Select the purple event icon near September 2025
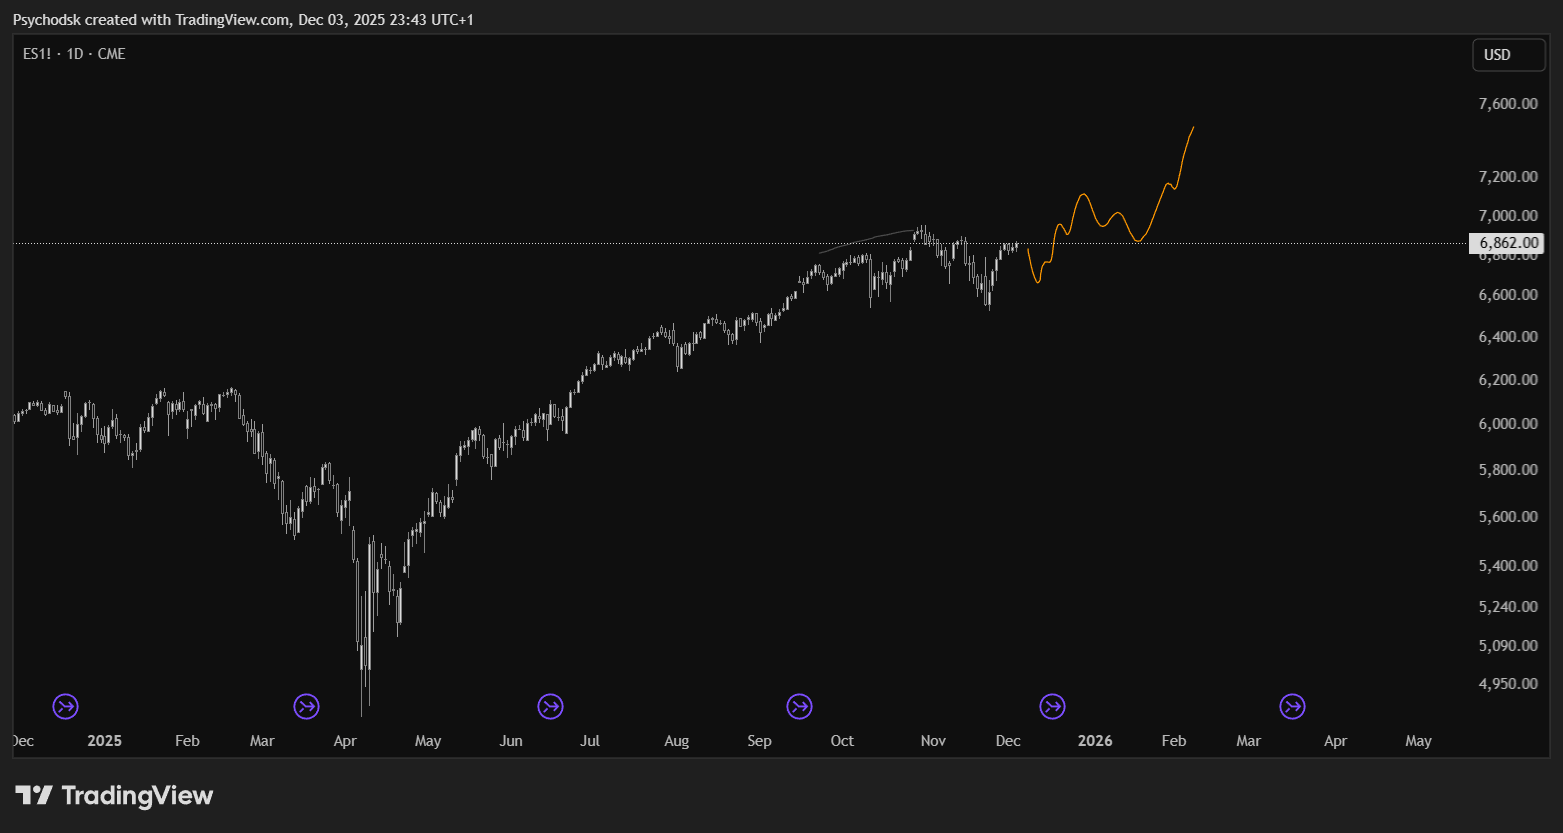The image size is (1563, 833). tap(799, 707)
